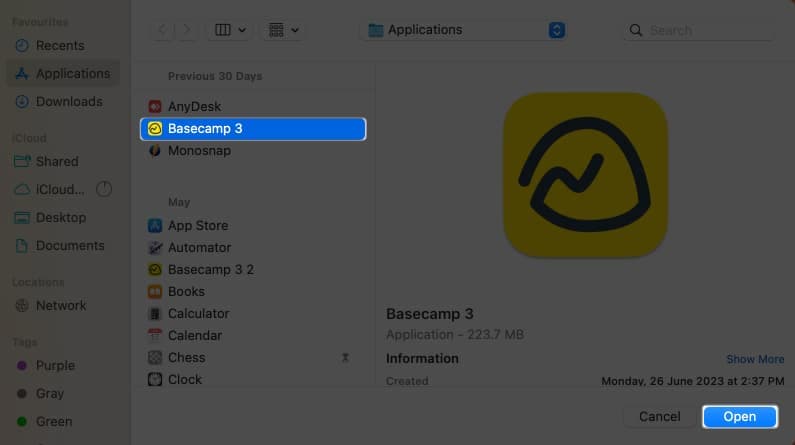This screenshot has height=445, width=795.
Task: Select the App Store text label
Action: pyautogui.click(x=198, y=226)
